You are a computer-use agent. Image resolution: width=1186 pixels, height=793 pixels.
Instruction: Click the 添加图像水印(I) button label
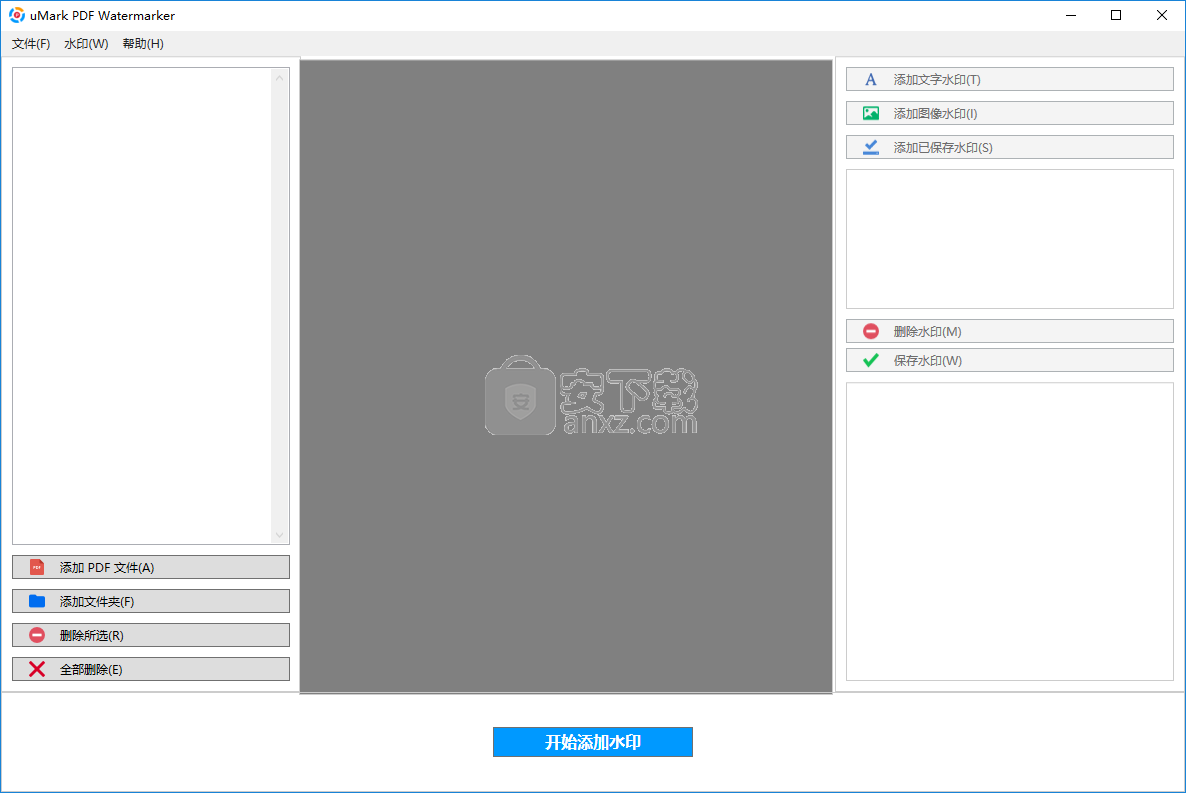click(936, 114)
